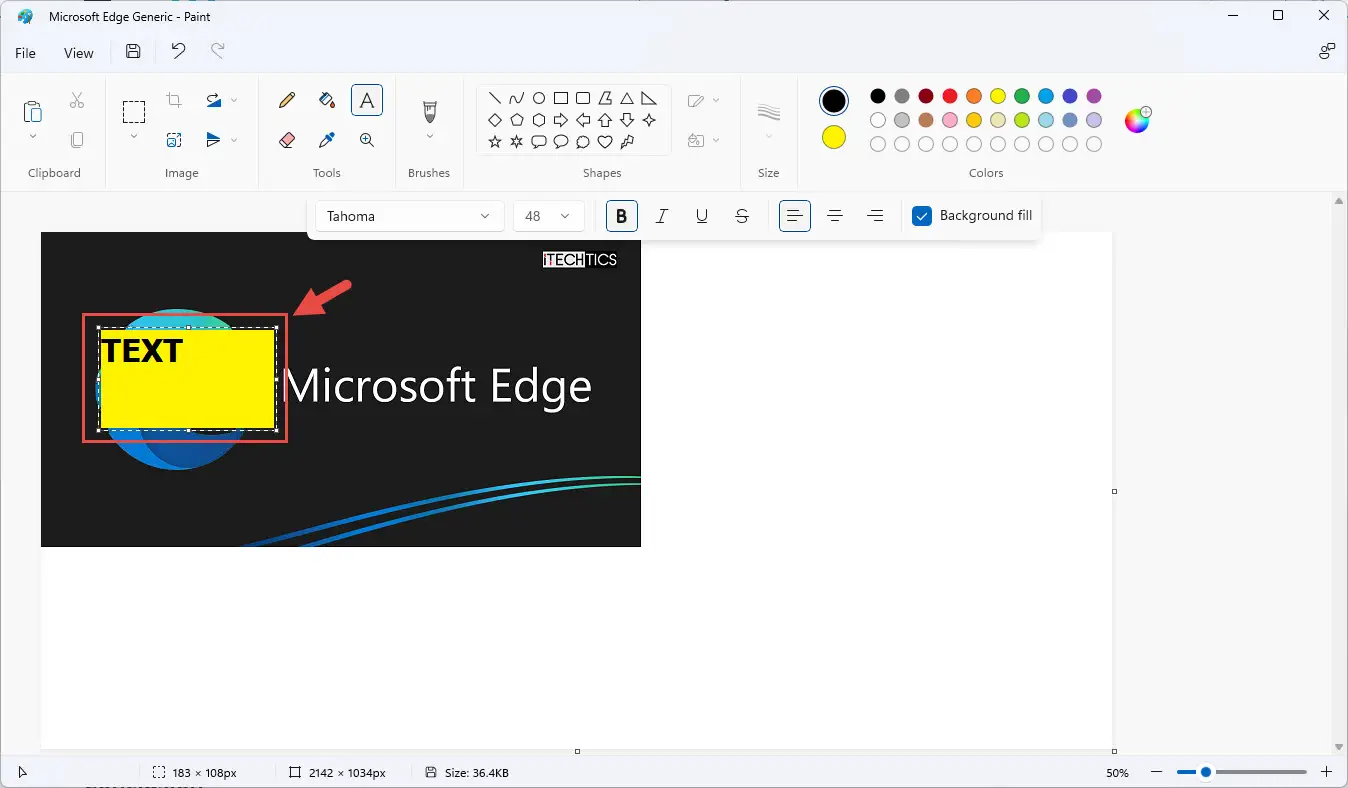Toggle Underline text formatting
The height and width of the screenshot is (788, 1348).
pos(702,216)
